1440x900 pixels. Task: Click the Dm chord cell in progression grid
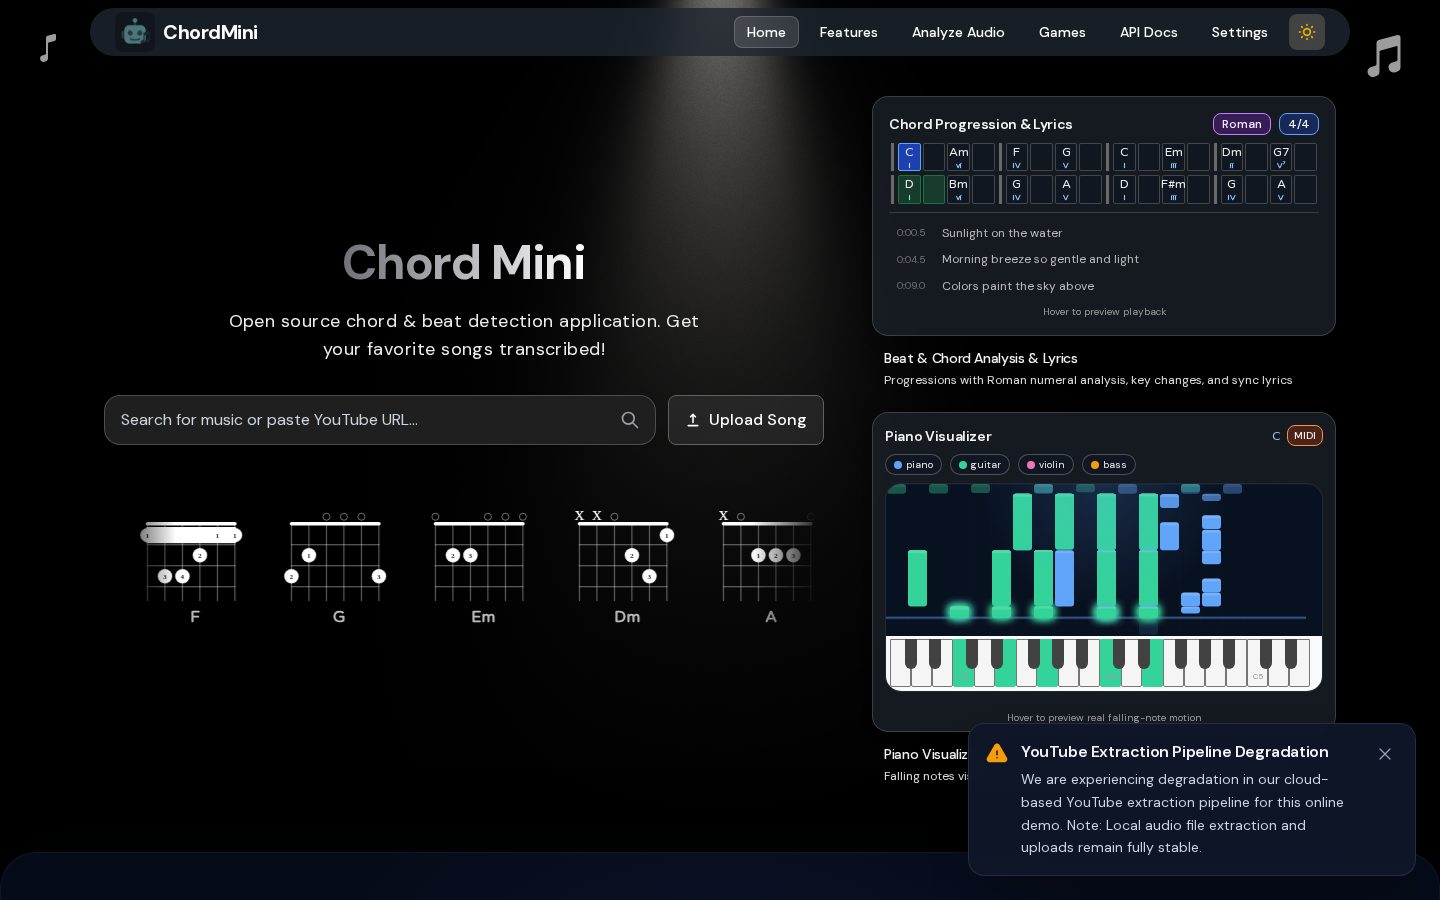coord(1231,157)
